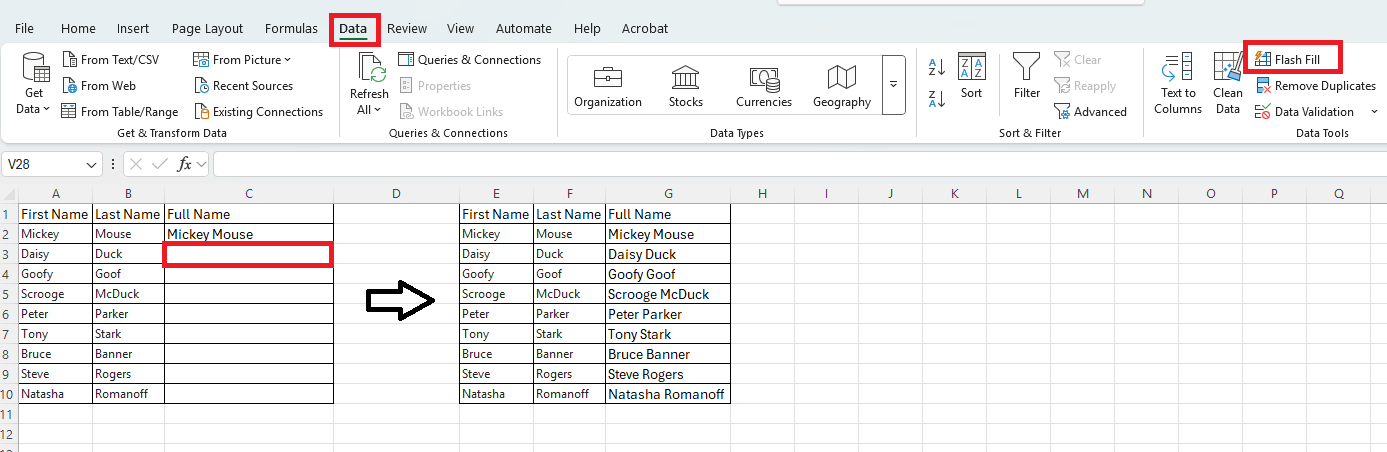
Task: Click the Get Data icon
Action: pyautogui.click(x=35, y=68)
